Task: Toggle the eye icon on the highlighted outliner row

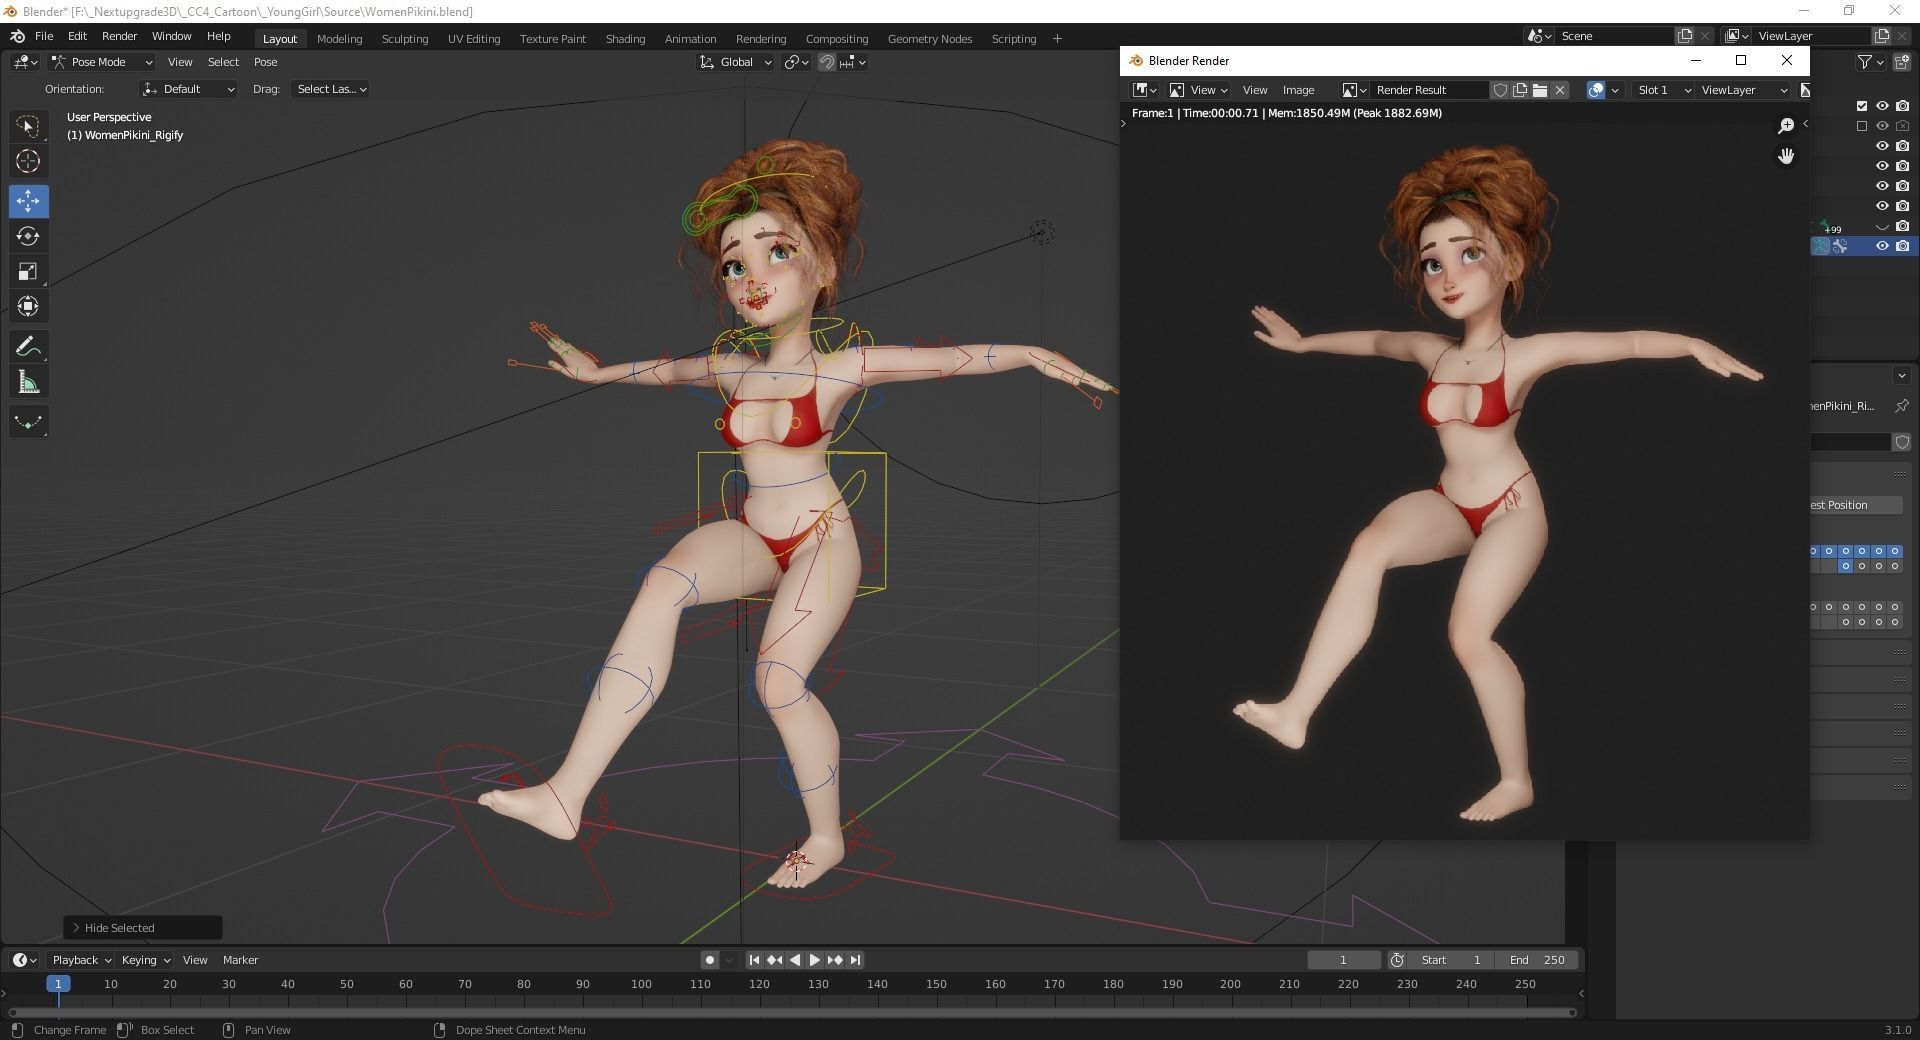Action: click(1882, 246)
